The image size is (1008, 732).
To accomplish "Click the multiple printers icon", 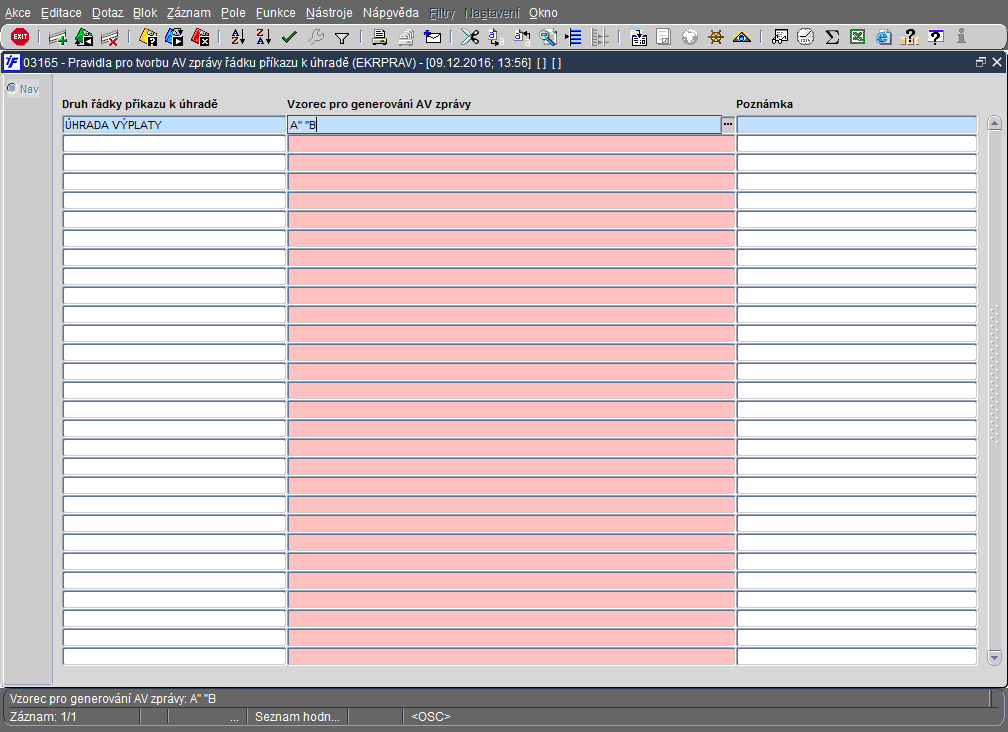I will click(x=406, y=38).
